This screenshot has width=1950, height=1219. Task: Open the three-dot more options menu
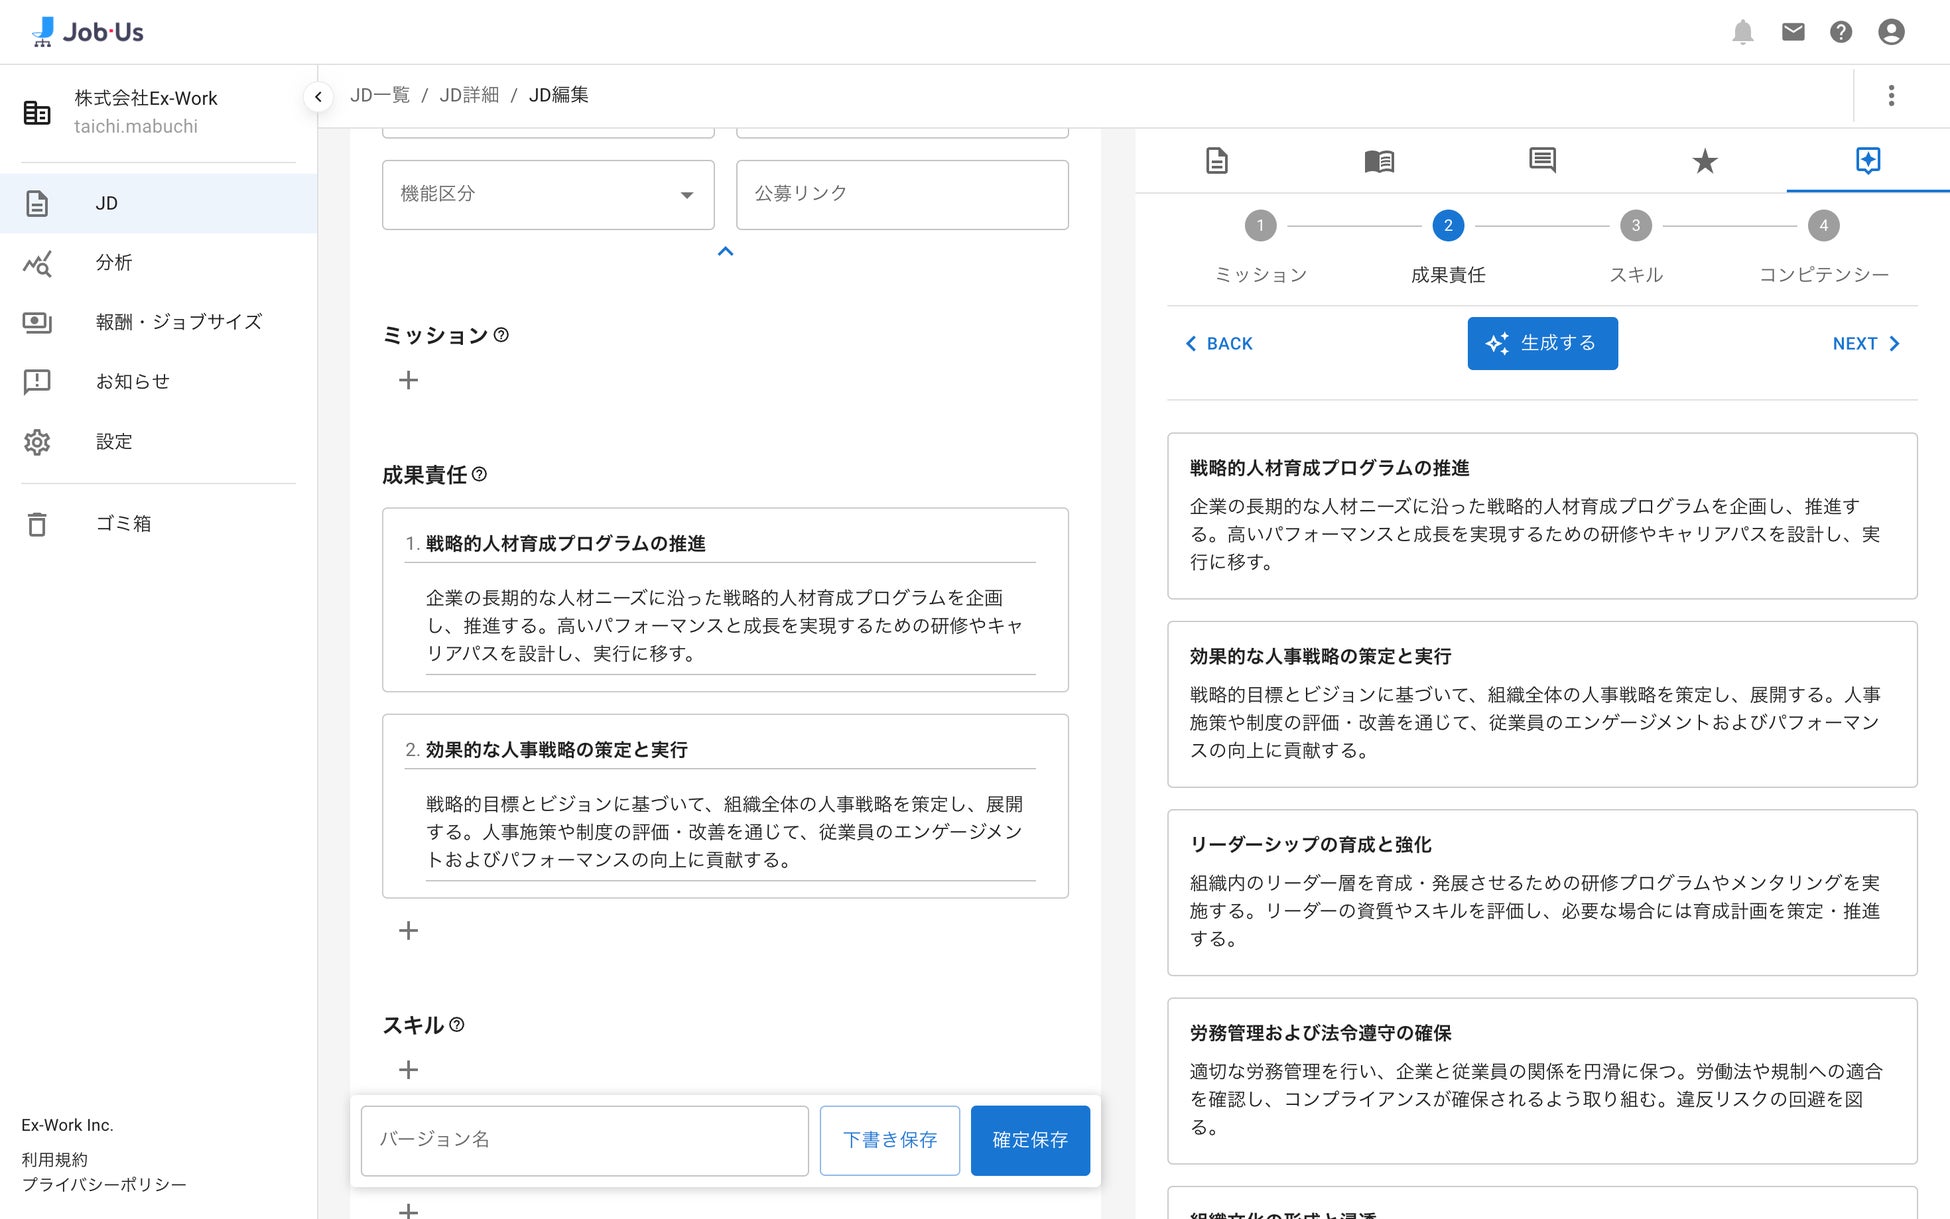tap(1890, 96)
